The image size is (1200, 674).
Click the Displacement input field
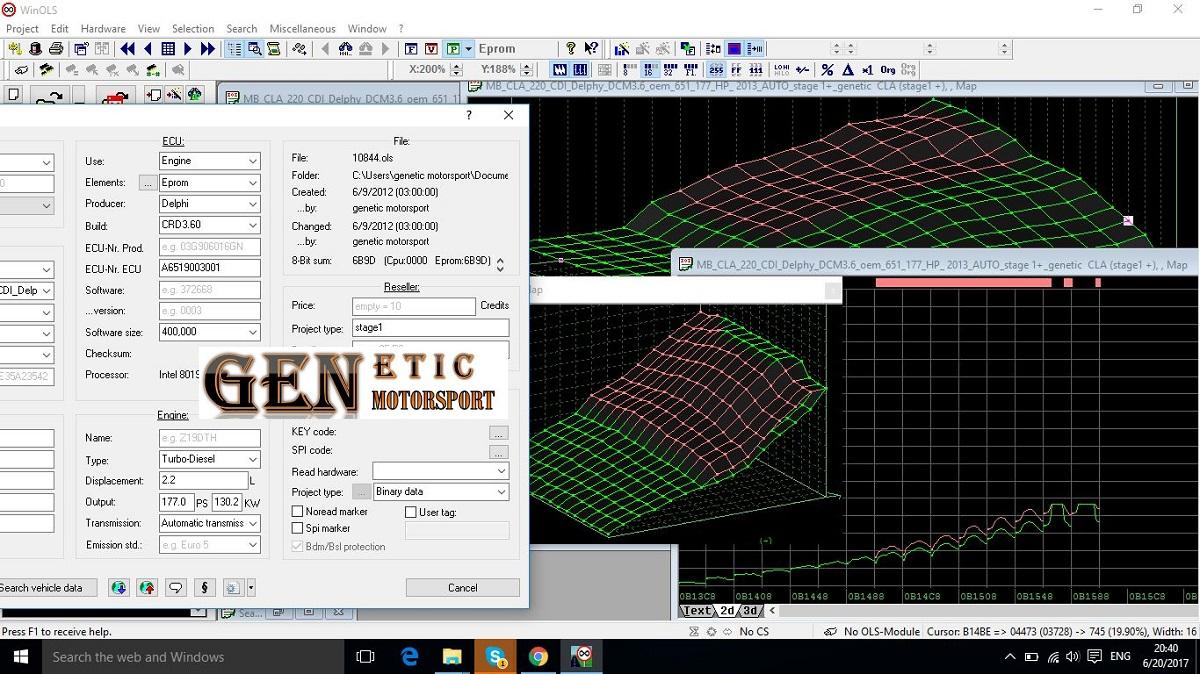202,481
